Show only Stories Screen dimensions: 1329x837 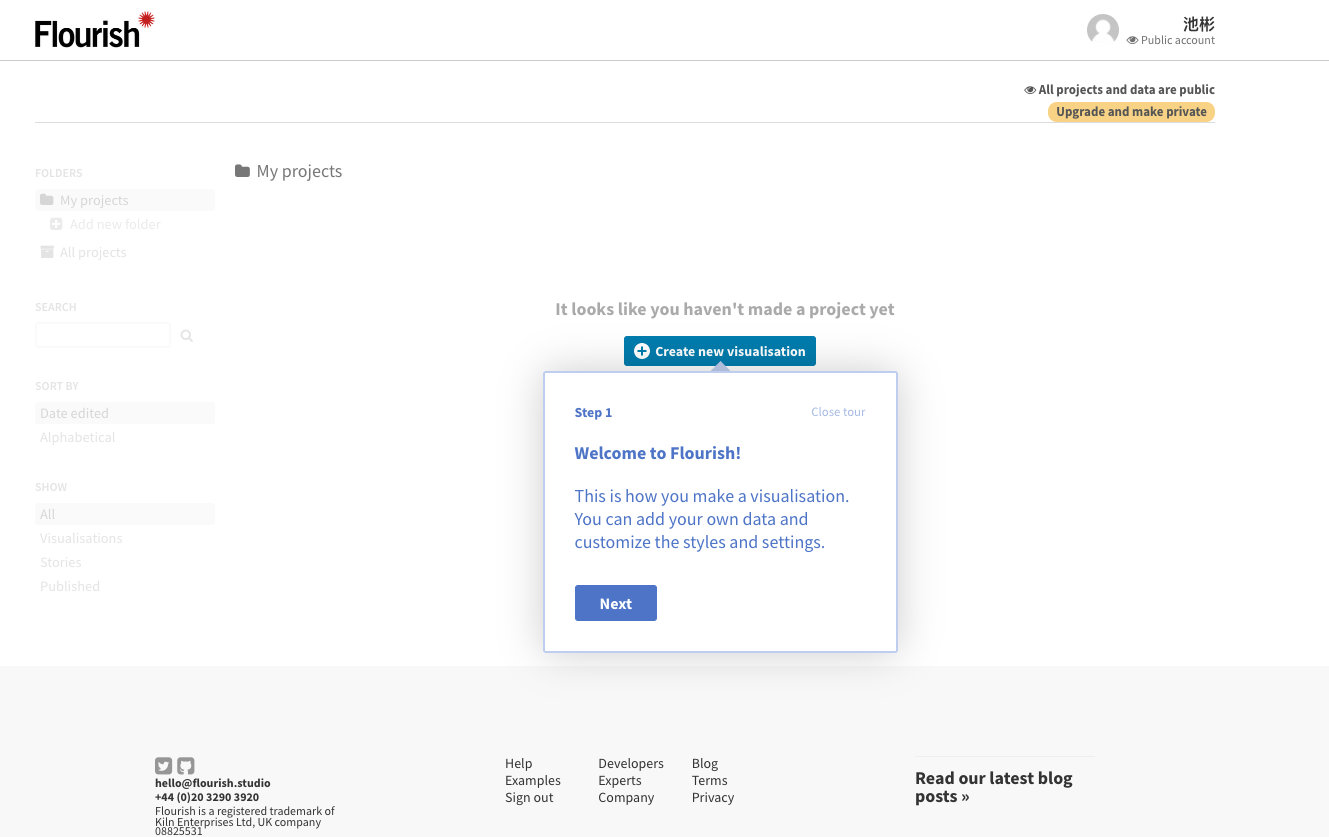click(x=61, y=562)
